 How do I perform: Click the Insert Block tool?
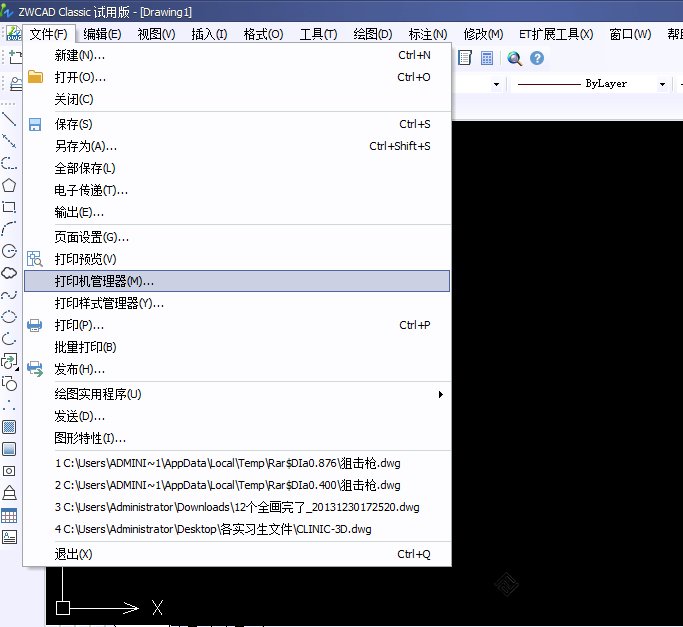point(9,361)
